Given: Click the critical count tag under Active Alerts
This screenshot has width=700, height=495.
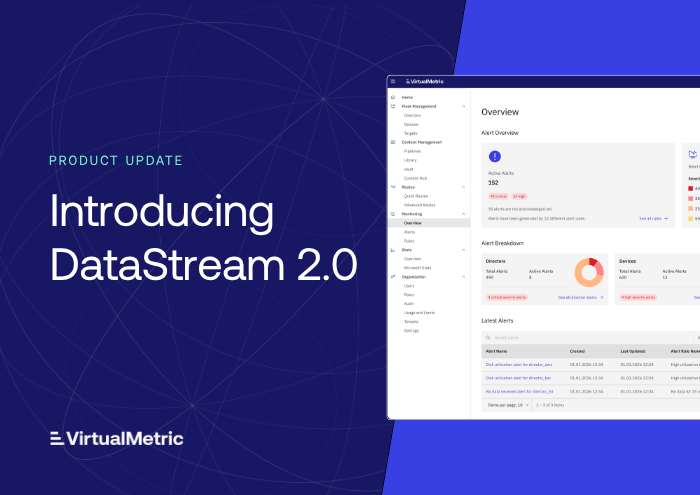Looking at the screenshot, I should pos(498,196).
